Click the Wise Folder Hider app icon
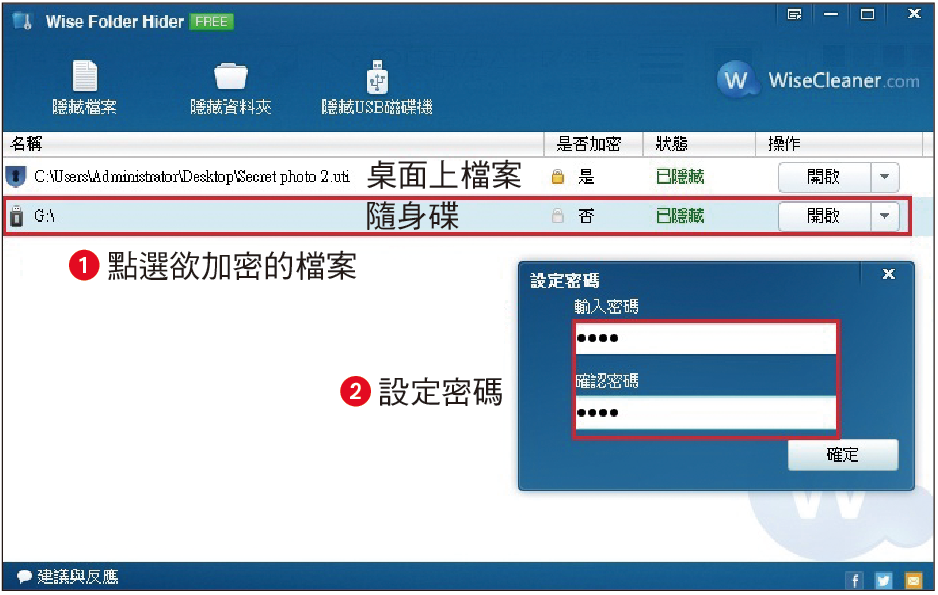938x595 pixels. click(23, 22)
